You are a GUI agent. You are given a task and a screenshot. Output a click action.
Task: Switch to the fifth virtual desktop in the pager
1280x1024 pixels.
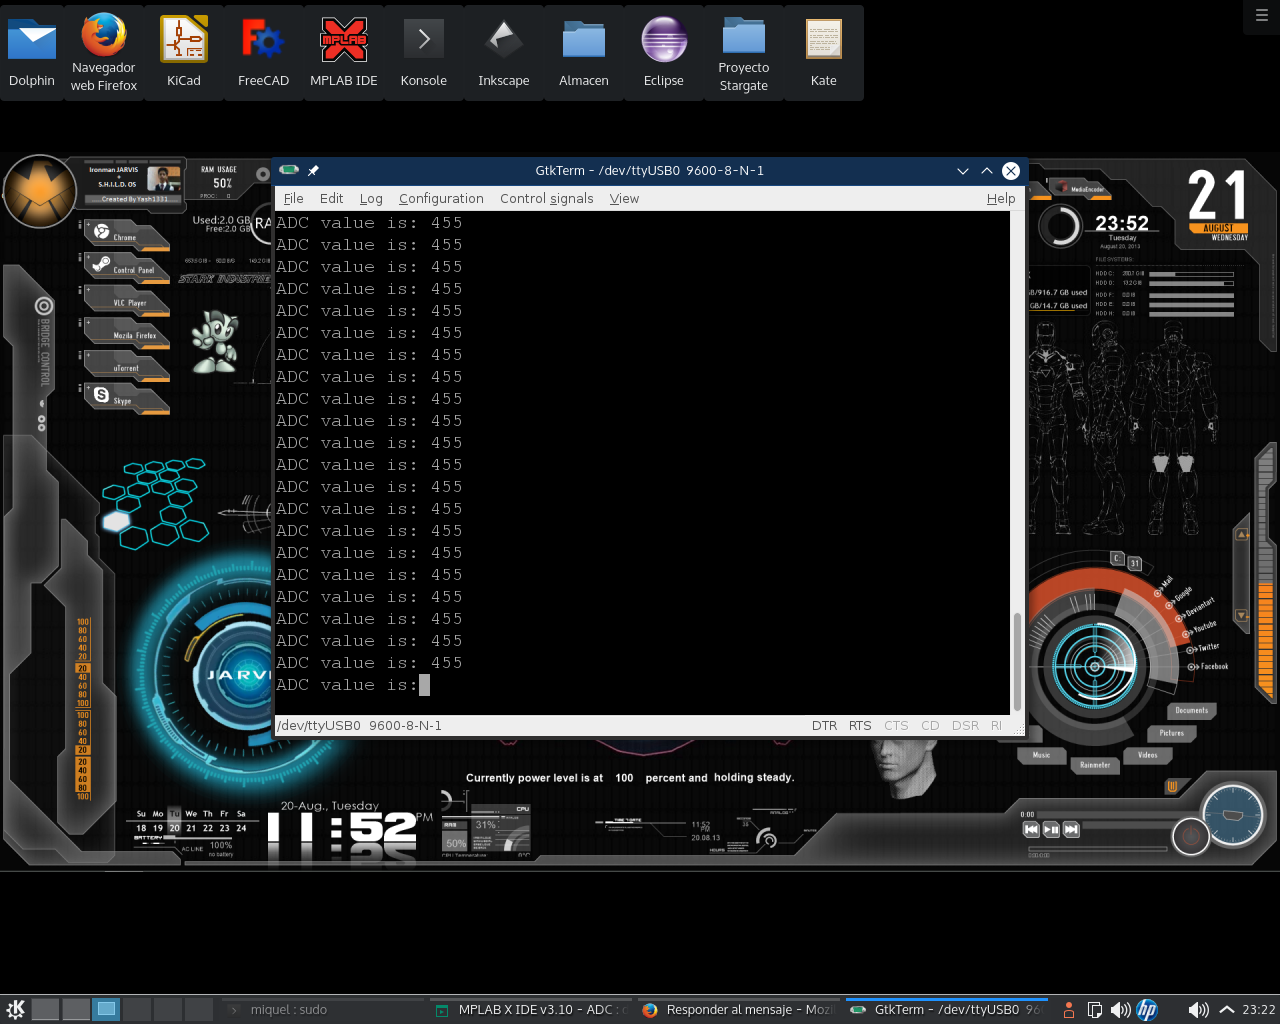click(x=168, y=1009)
